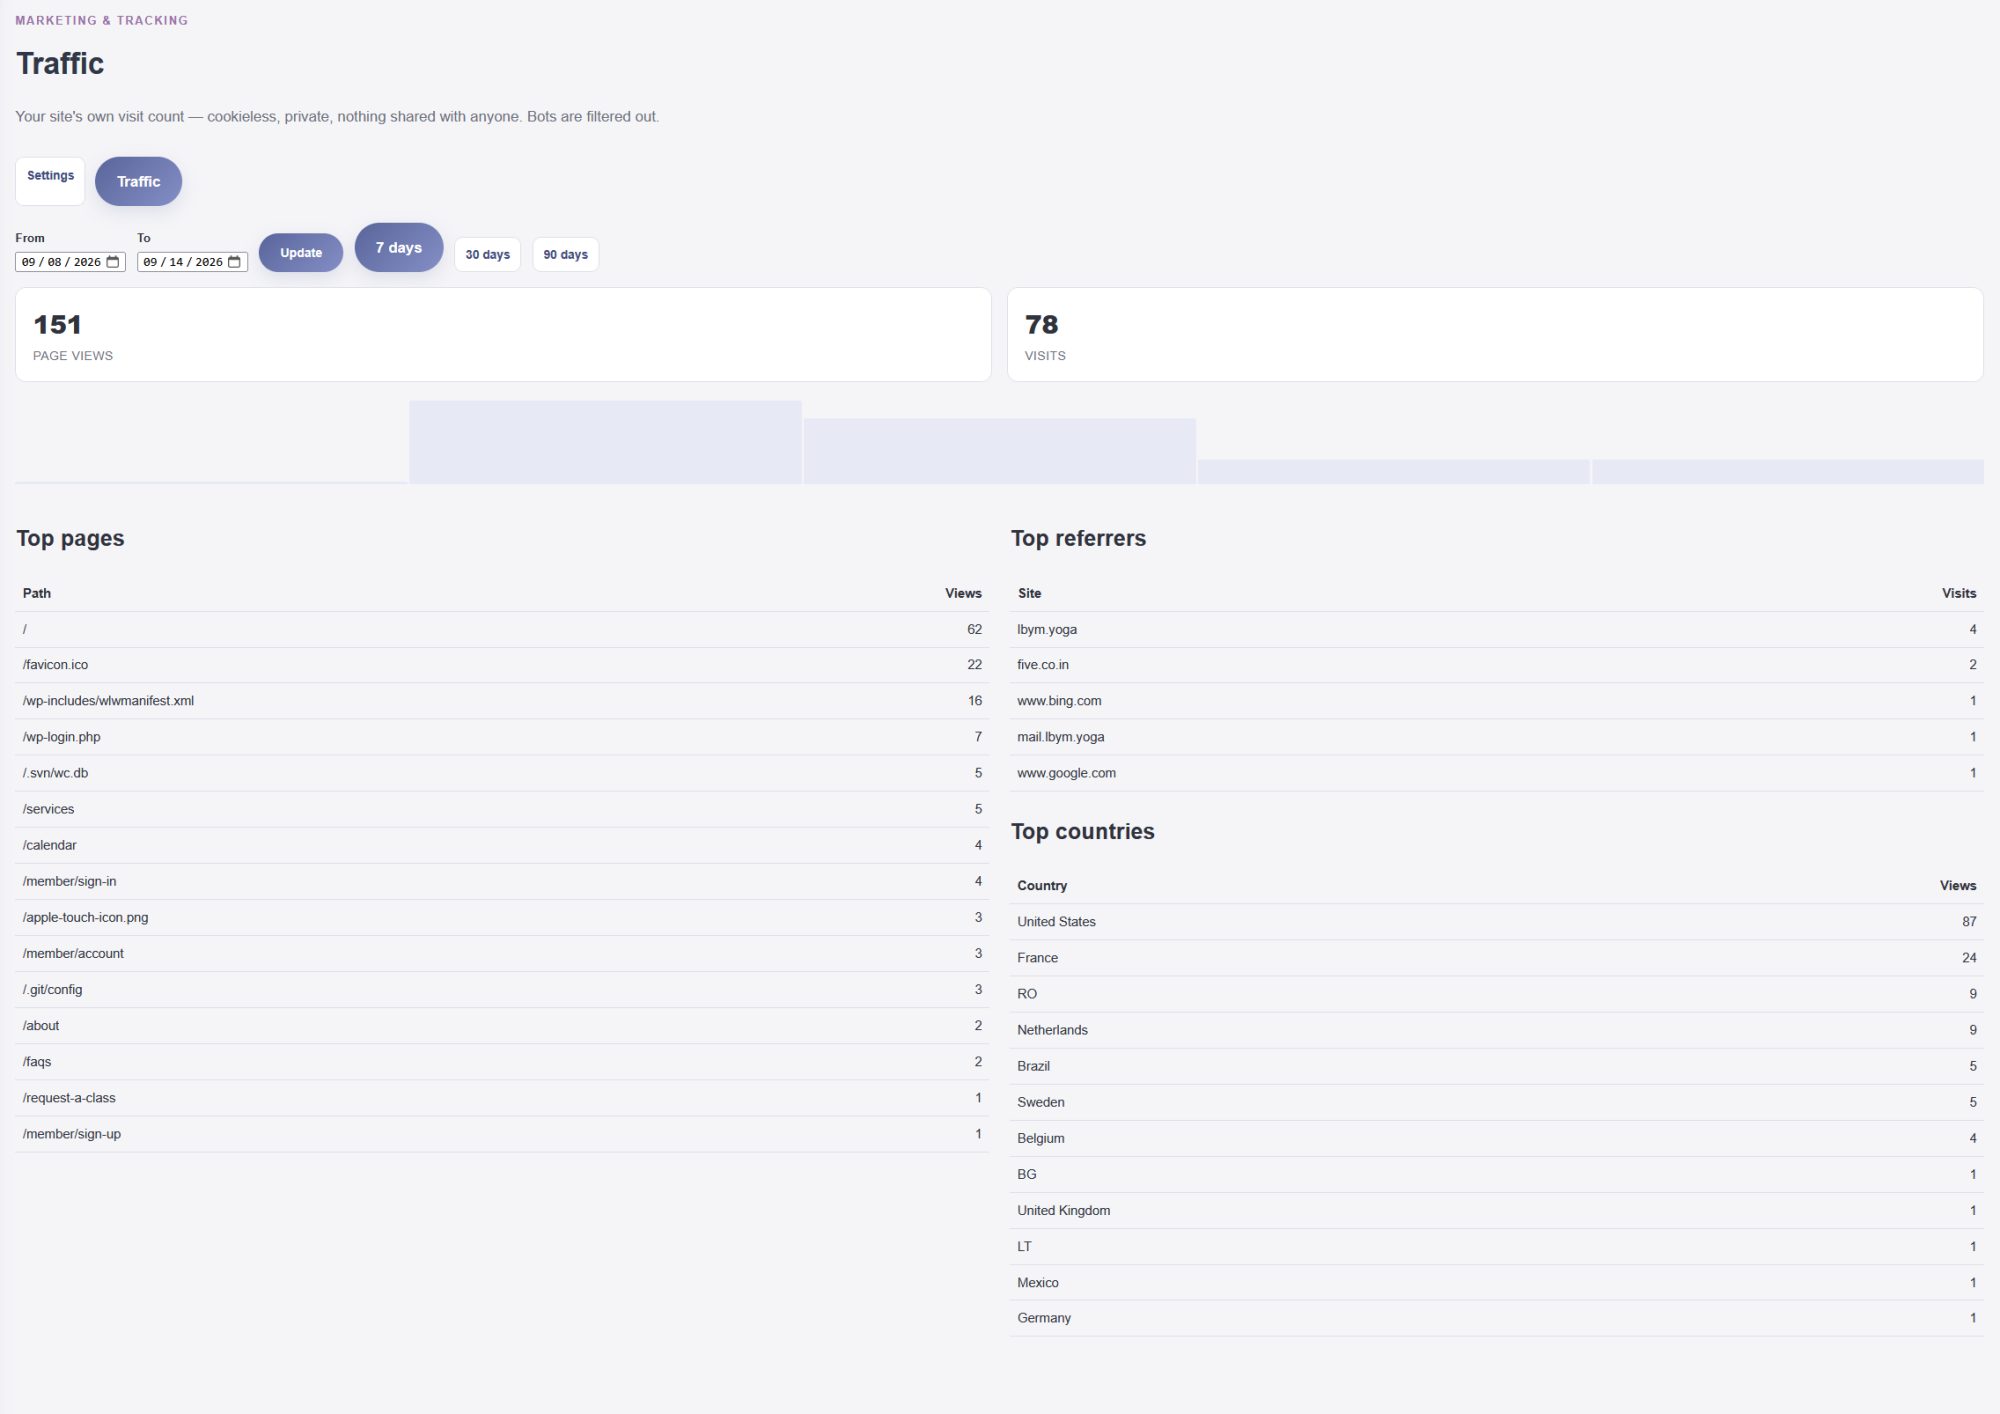The width and height of the screenshot is (2000, 1414).
Task: Click the 151 Page Views card
Action: tap(503, 335)
